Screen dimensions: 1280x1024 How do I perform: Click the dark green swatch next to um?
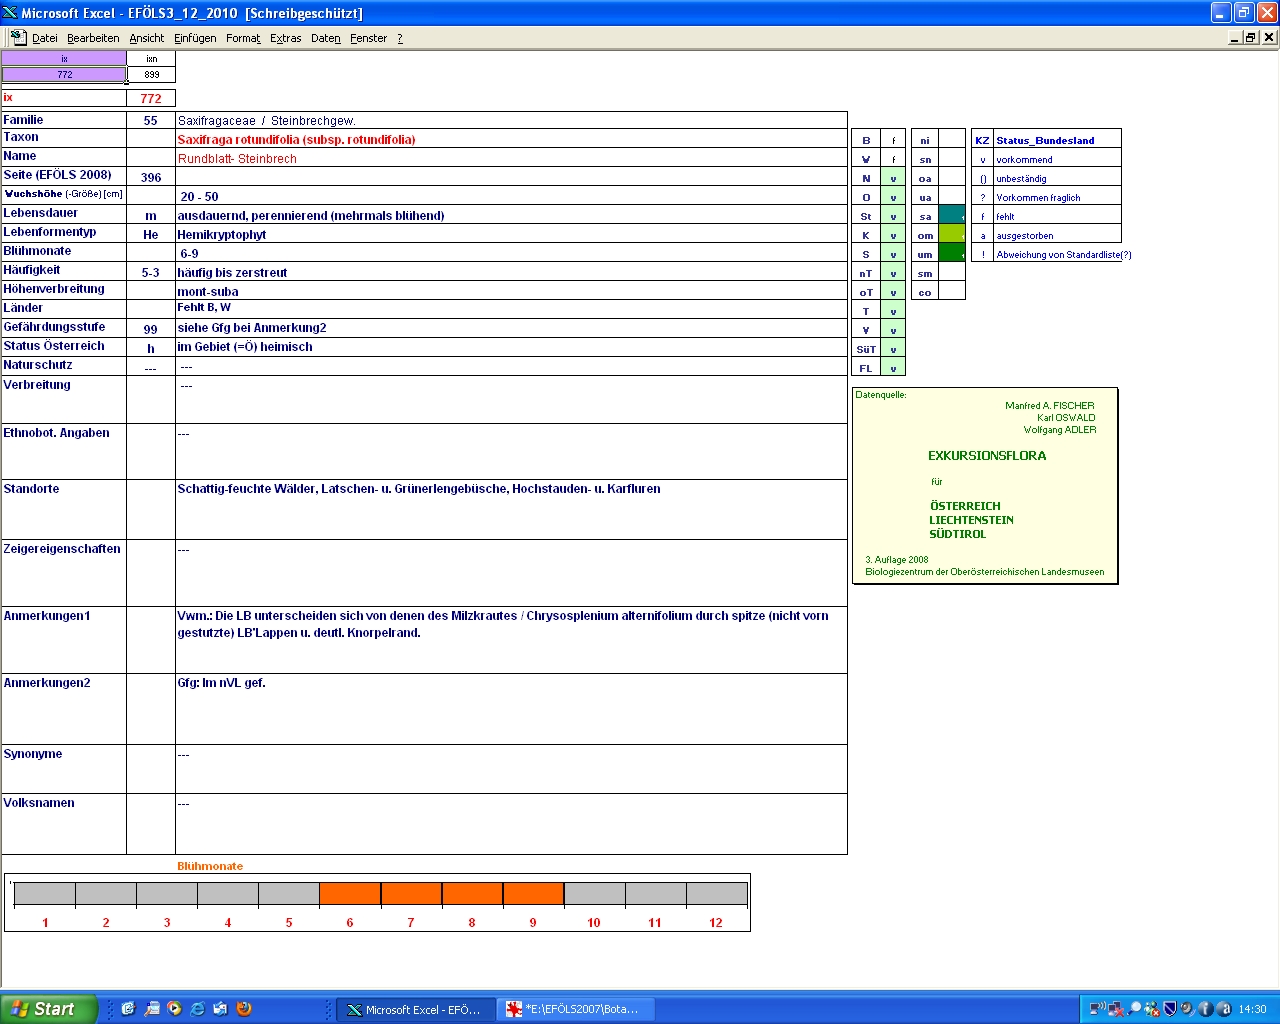[x=952, y=253]
